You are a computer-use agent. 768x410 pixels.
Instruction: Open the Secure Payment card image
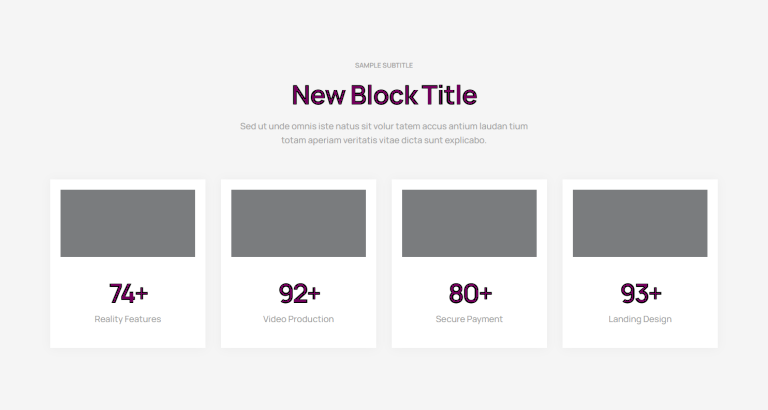click(x=469, y=223)
